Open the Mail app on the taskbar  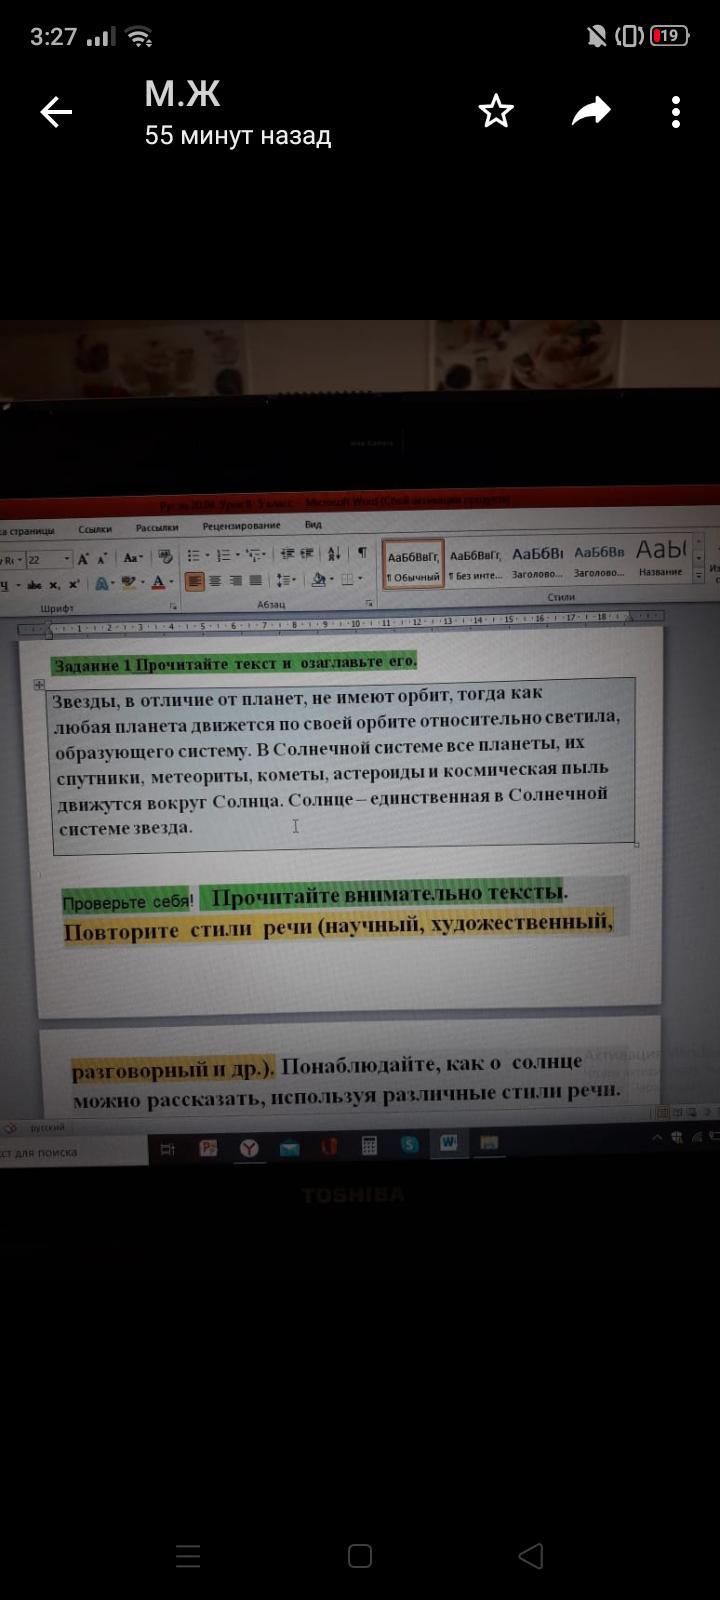point(289,1148)
